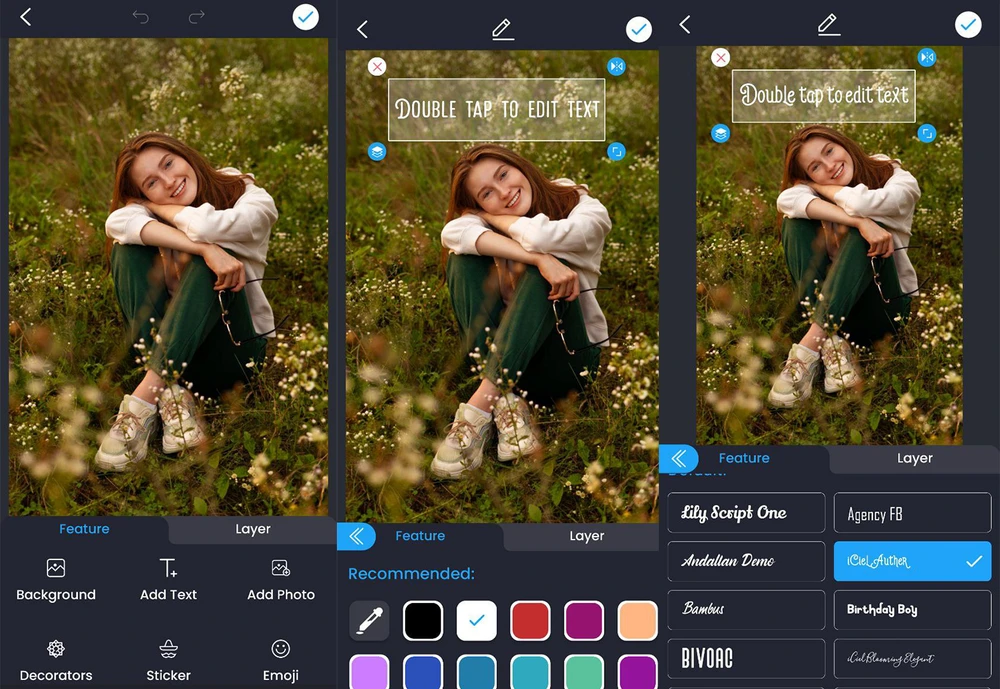Go back using chevron beside undo arrow

(x=26, y=17)
